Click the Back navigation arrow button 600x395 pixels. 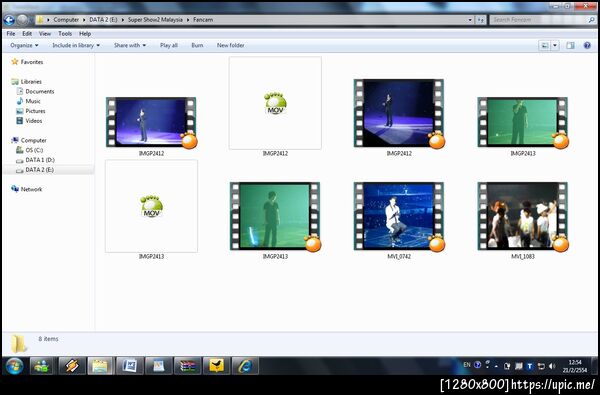point(9,20)
